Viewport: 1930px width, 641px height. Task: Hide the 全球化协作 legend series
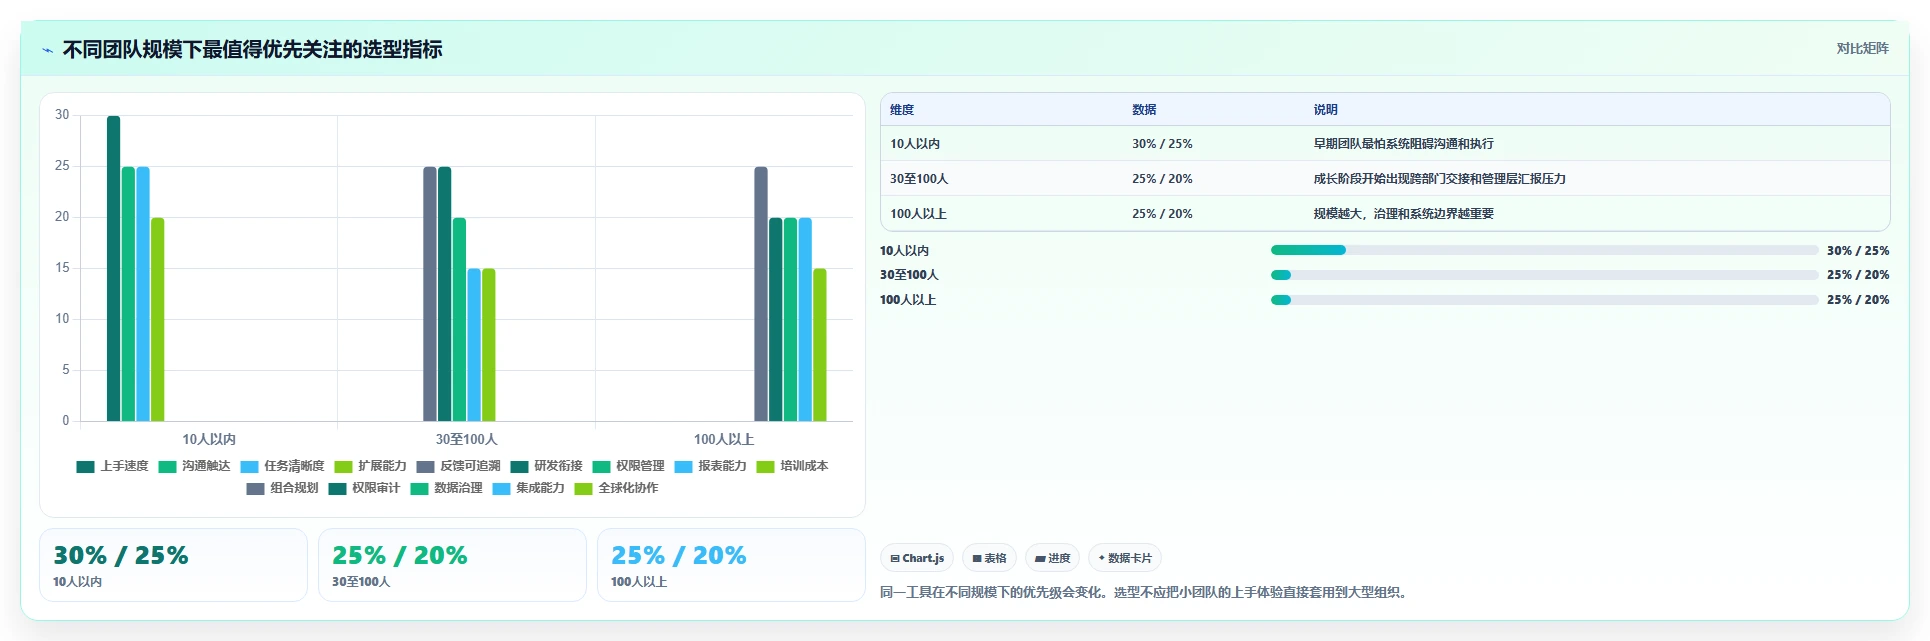(616, 488)
